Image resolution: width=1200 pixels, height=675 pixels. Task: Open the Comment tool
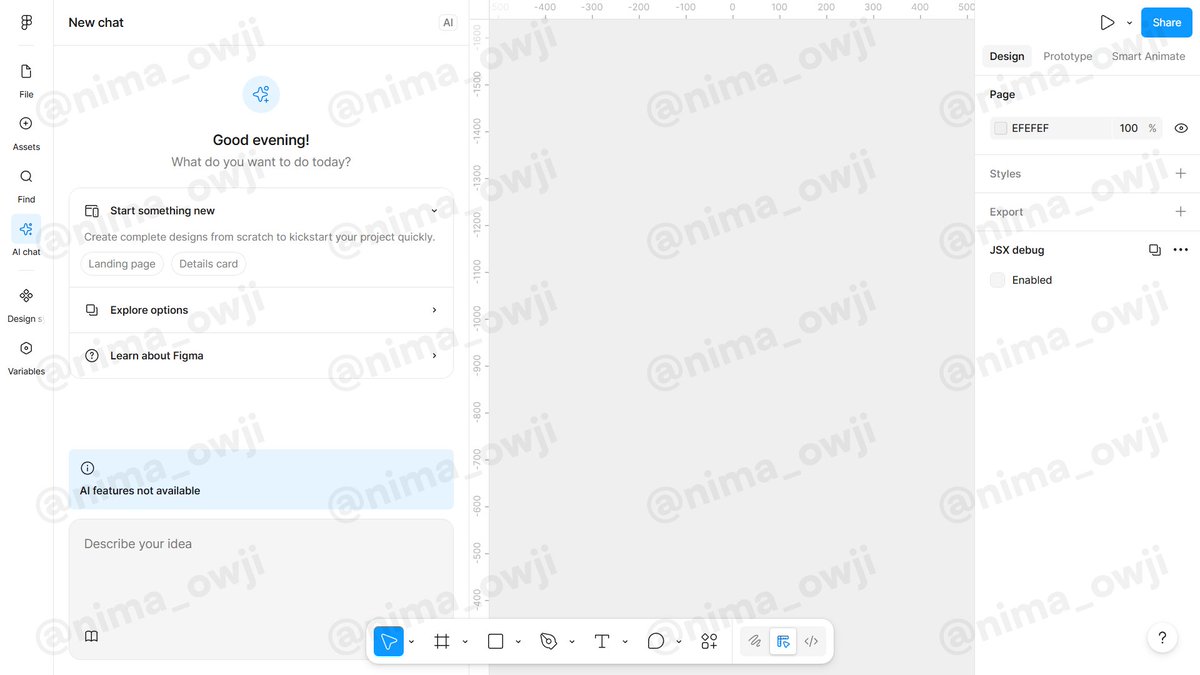click(655, 641)
